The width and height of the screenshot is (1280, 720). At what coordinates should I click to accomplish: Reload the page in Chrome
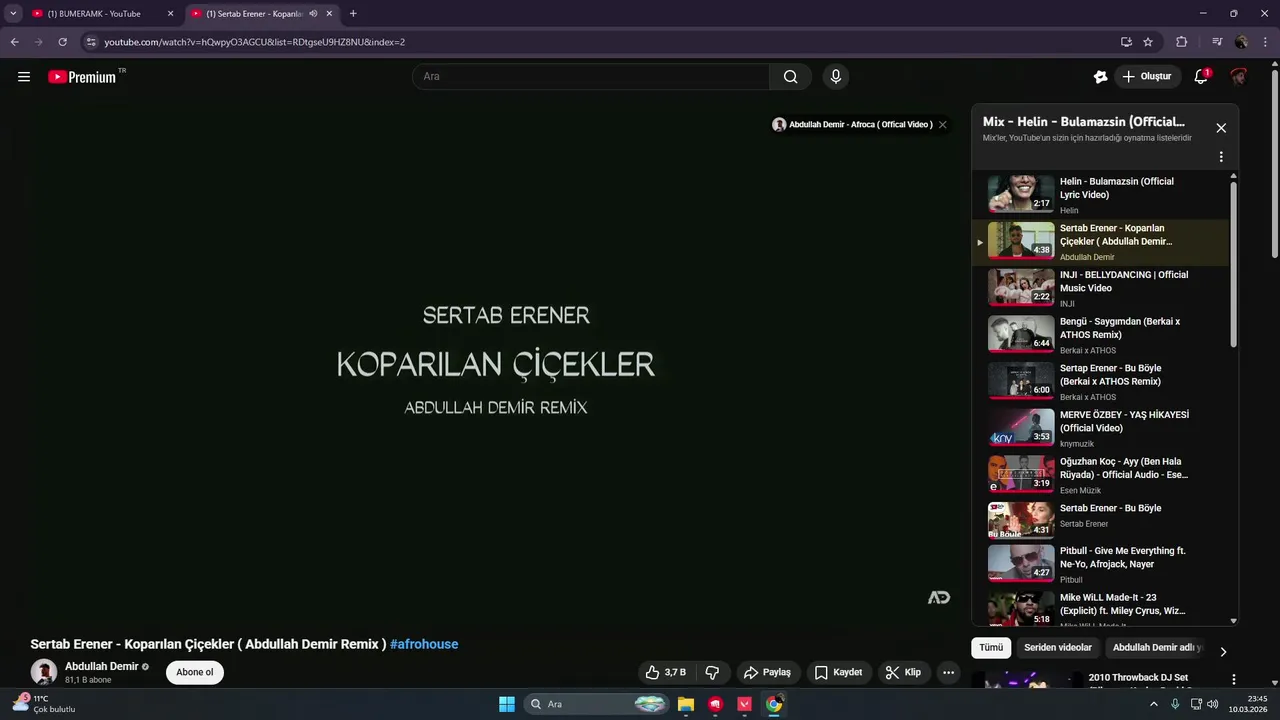click(x=62, y=42)
